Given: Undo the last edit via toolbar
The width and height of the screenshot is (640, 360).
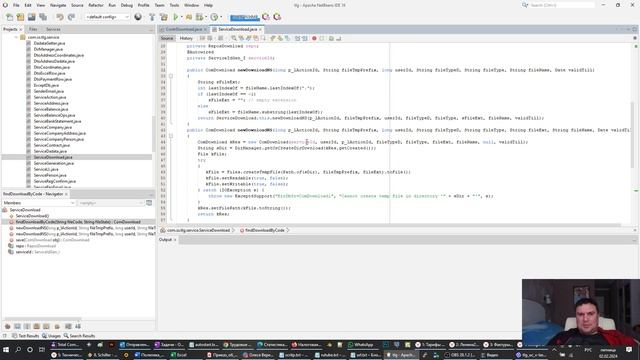Looking at the screenshot, I should click(x=60, y=17).
